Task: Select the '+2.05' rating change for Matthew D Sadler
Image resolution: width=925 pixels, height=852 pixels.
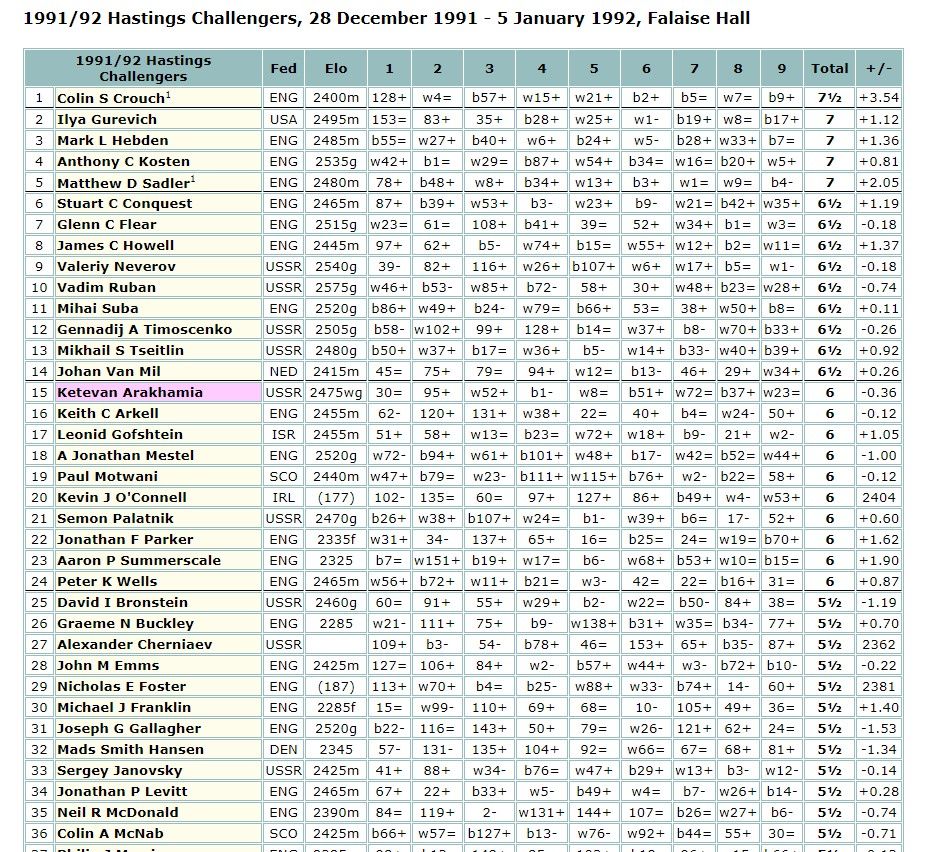Action: (879, 183)
